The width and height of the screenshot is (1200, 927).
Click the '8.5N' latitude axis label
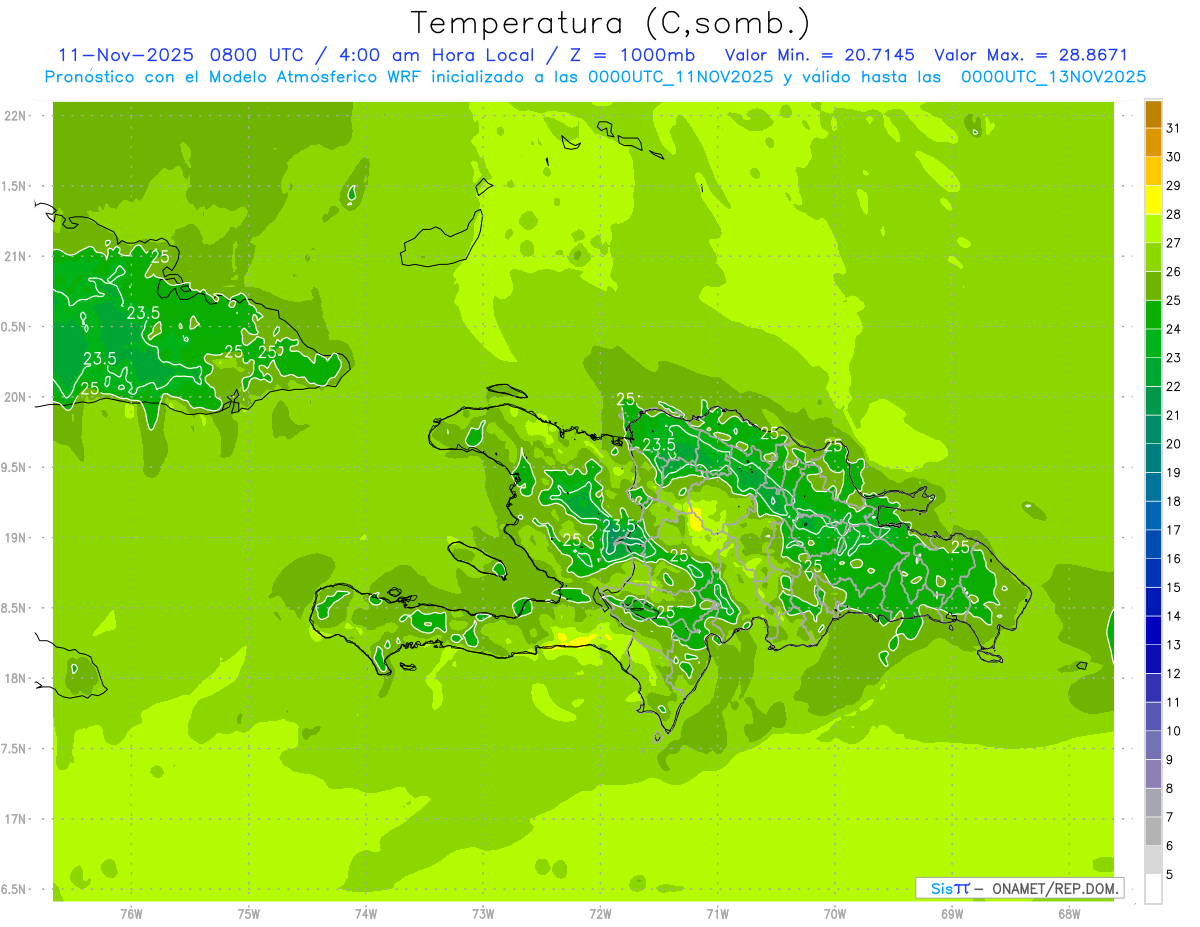pyautogui.click(x=15, y=608)
